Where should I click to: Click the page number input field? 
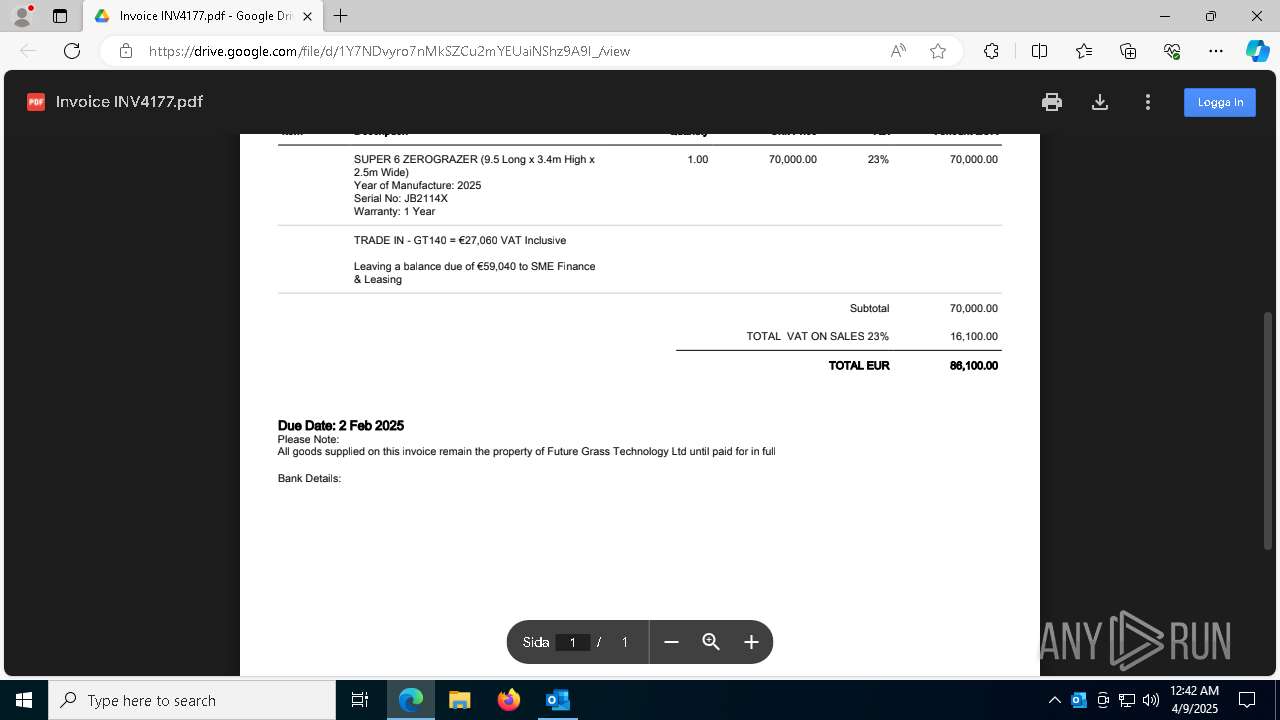[573, 642]
